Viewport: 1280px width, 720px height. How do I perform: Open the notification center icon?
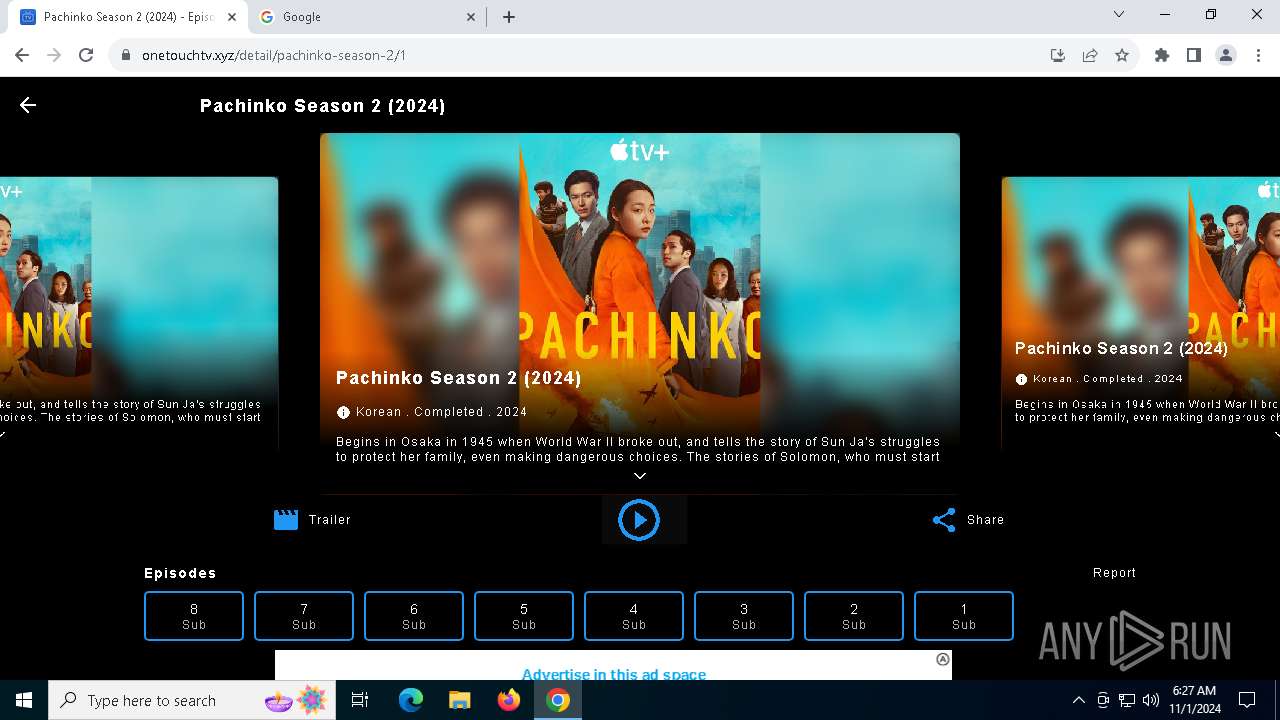click(1248, 700)
